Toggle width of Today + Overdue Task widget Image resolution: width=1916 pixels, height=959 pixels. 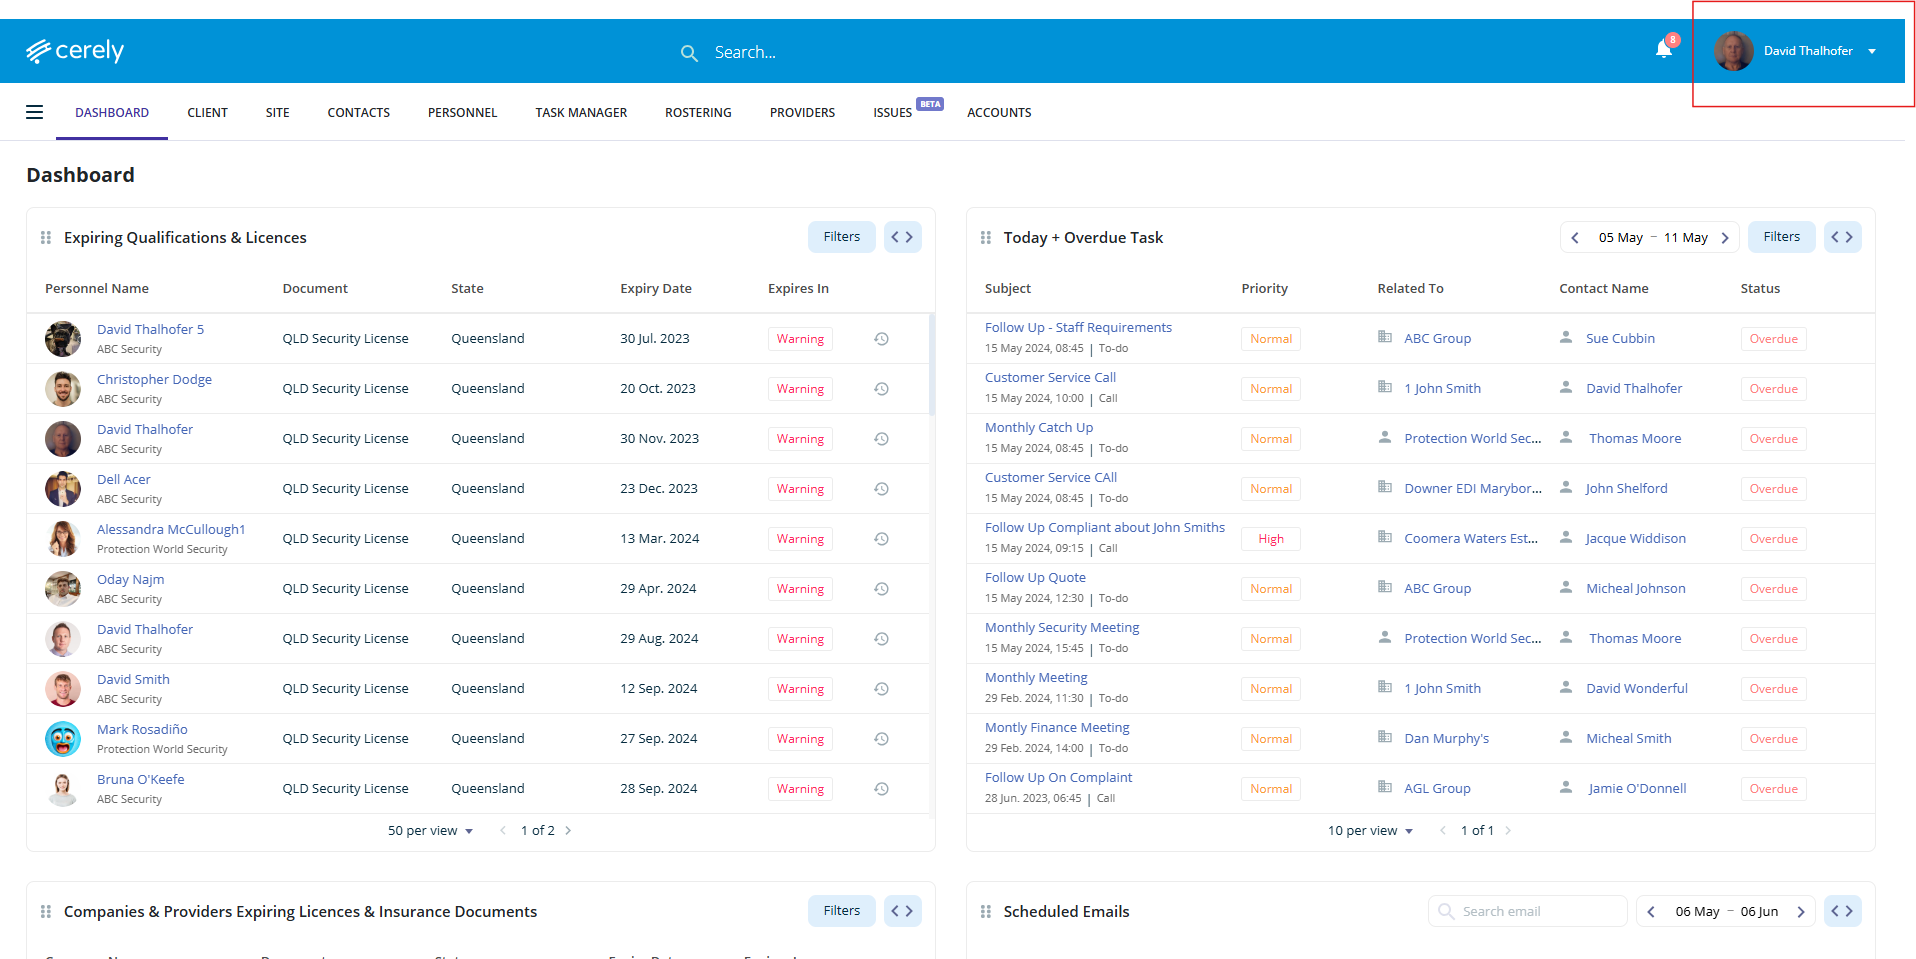tap(1842, 237)
